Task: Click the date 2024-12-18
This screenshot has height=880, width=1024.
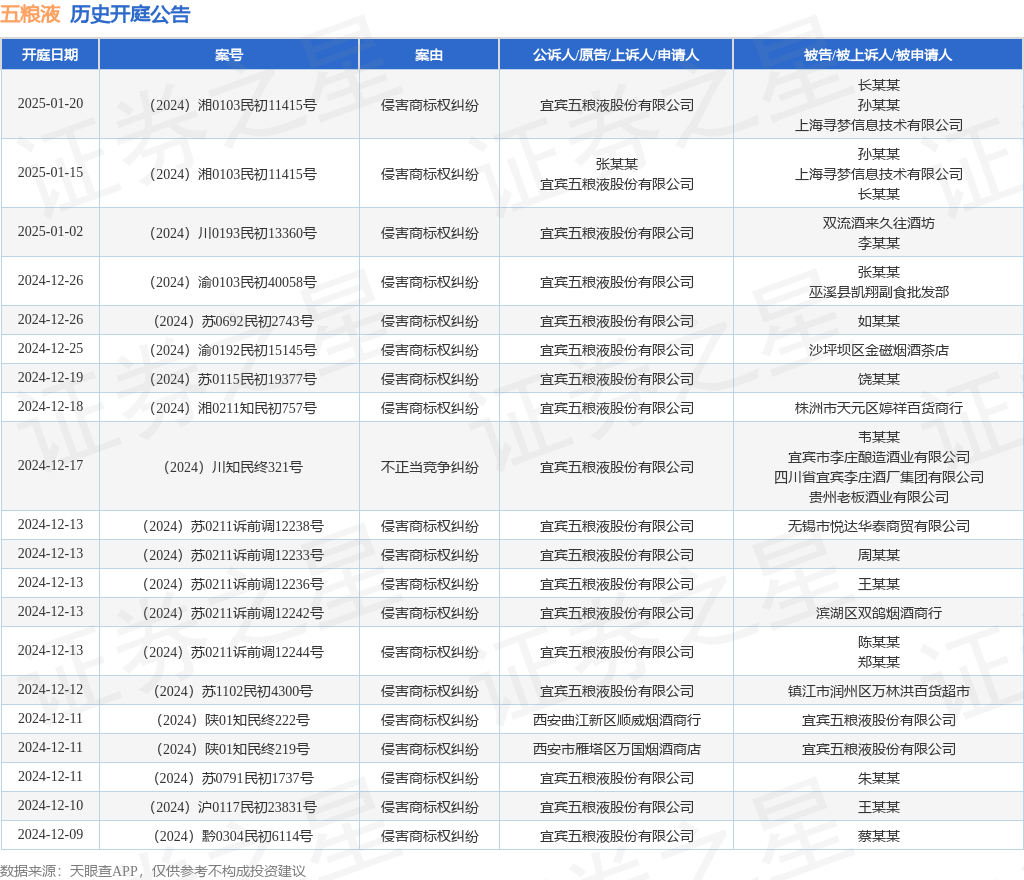Action: (50, 407)
